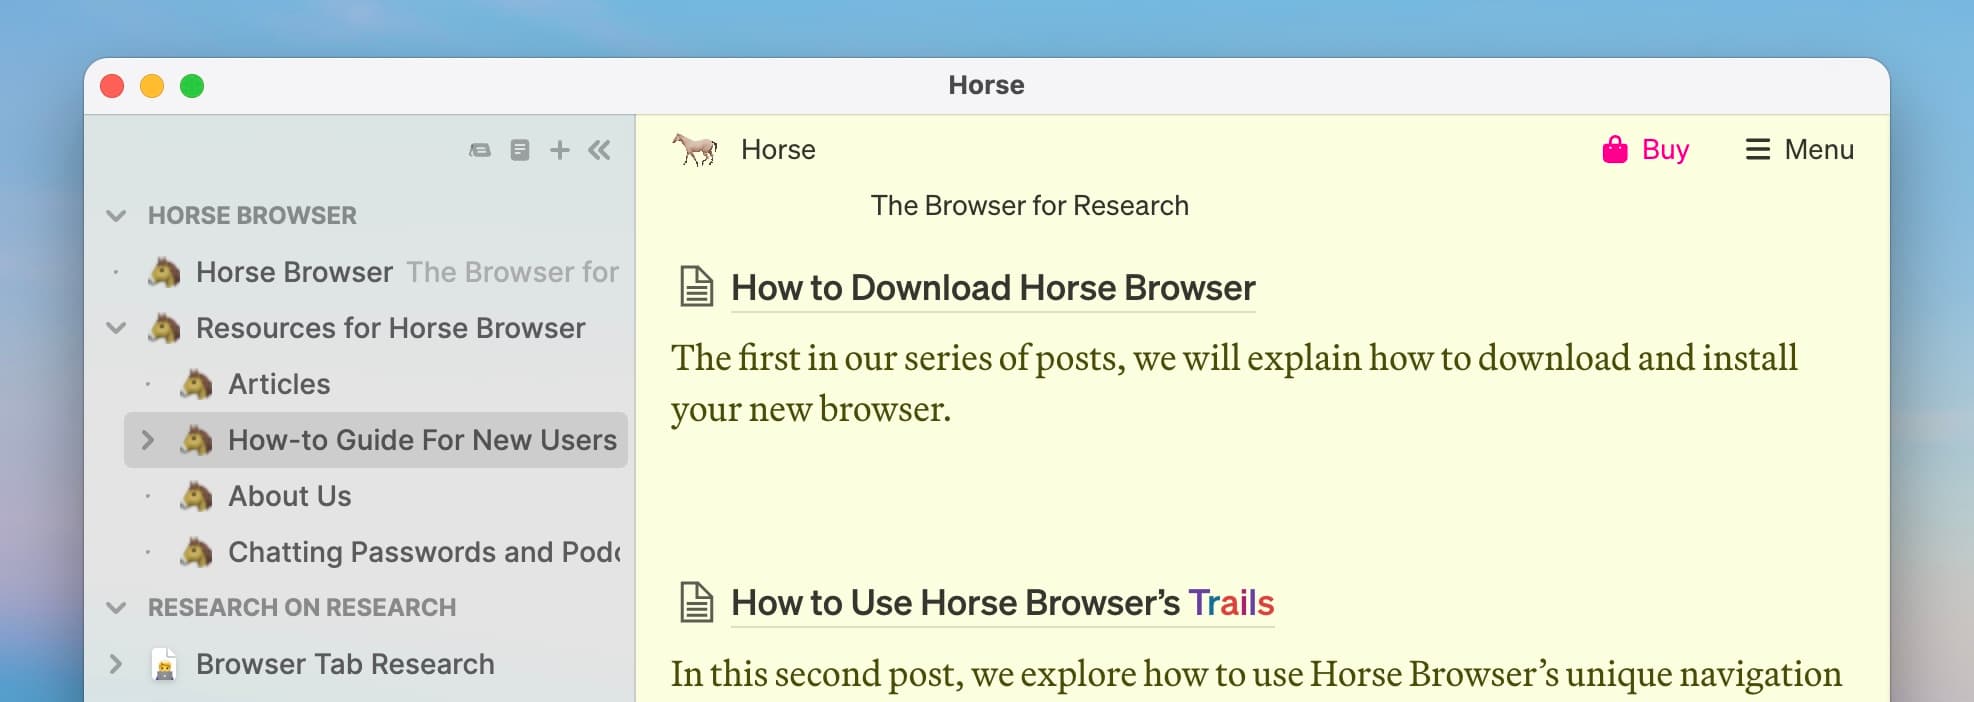Click the eraser-shaped icon in sidebar toolbar
The width and height of the screenshot is (1974, 702).
pos(480,150)
